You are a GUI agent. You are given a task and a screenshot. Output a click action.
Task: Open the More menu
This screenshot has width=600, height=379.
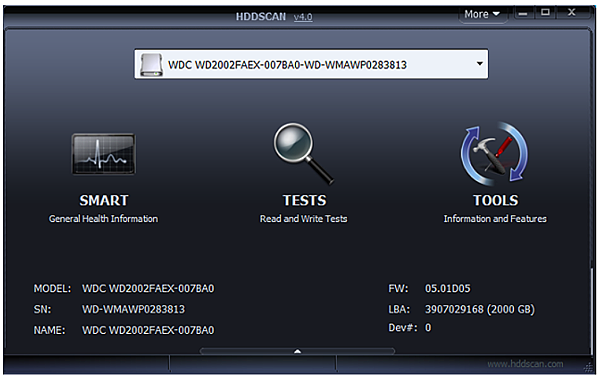pyautogui.click(x=482, y=15)
